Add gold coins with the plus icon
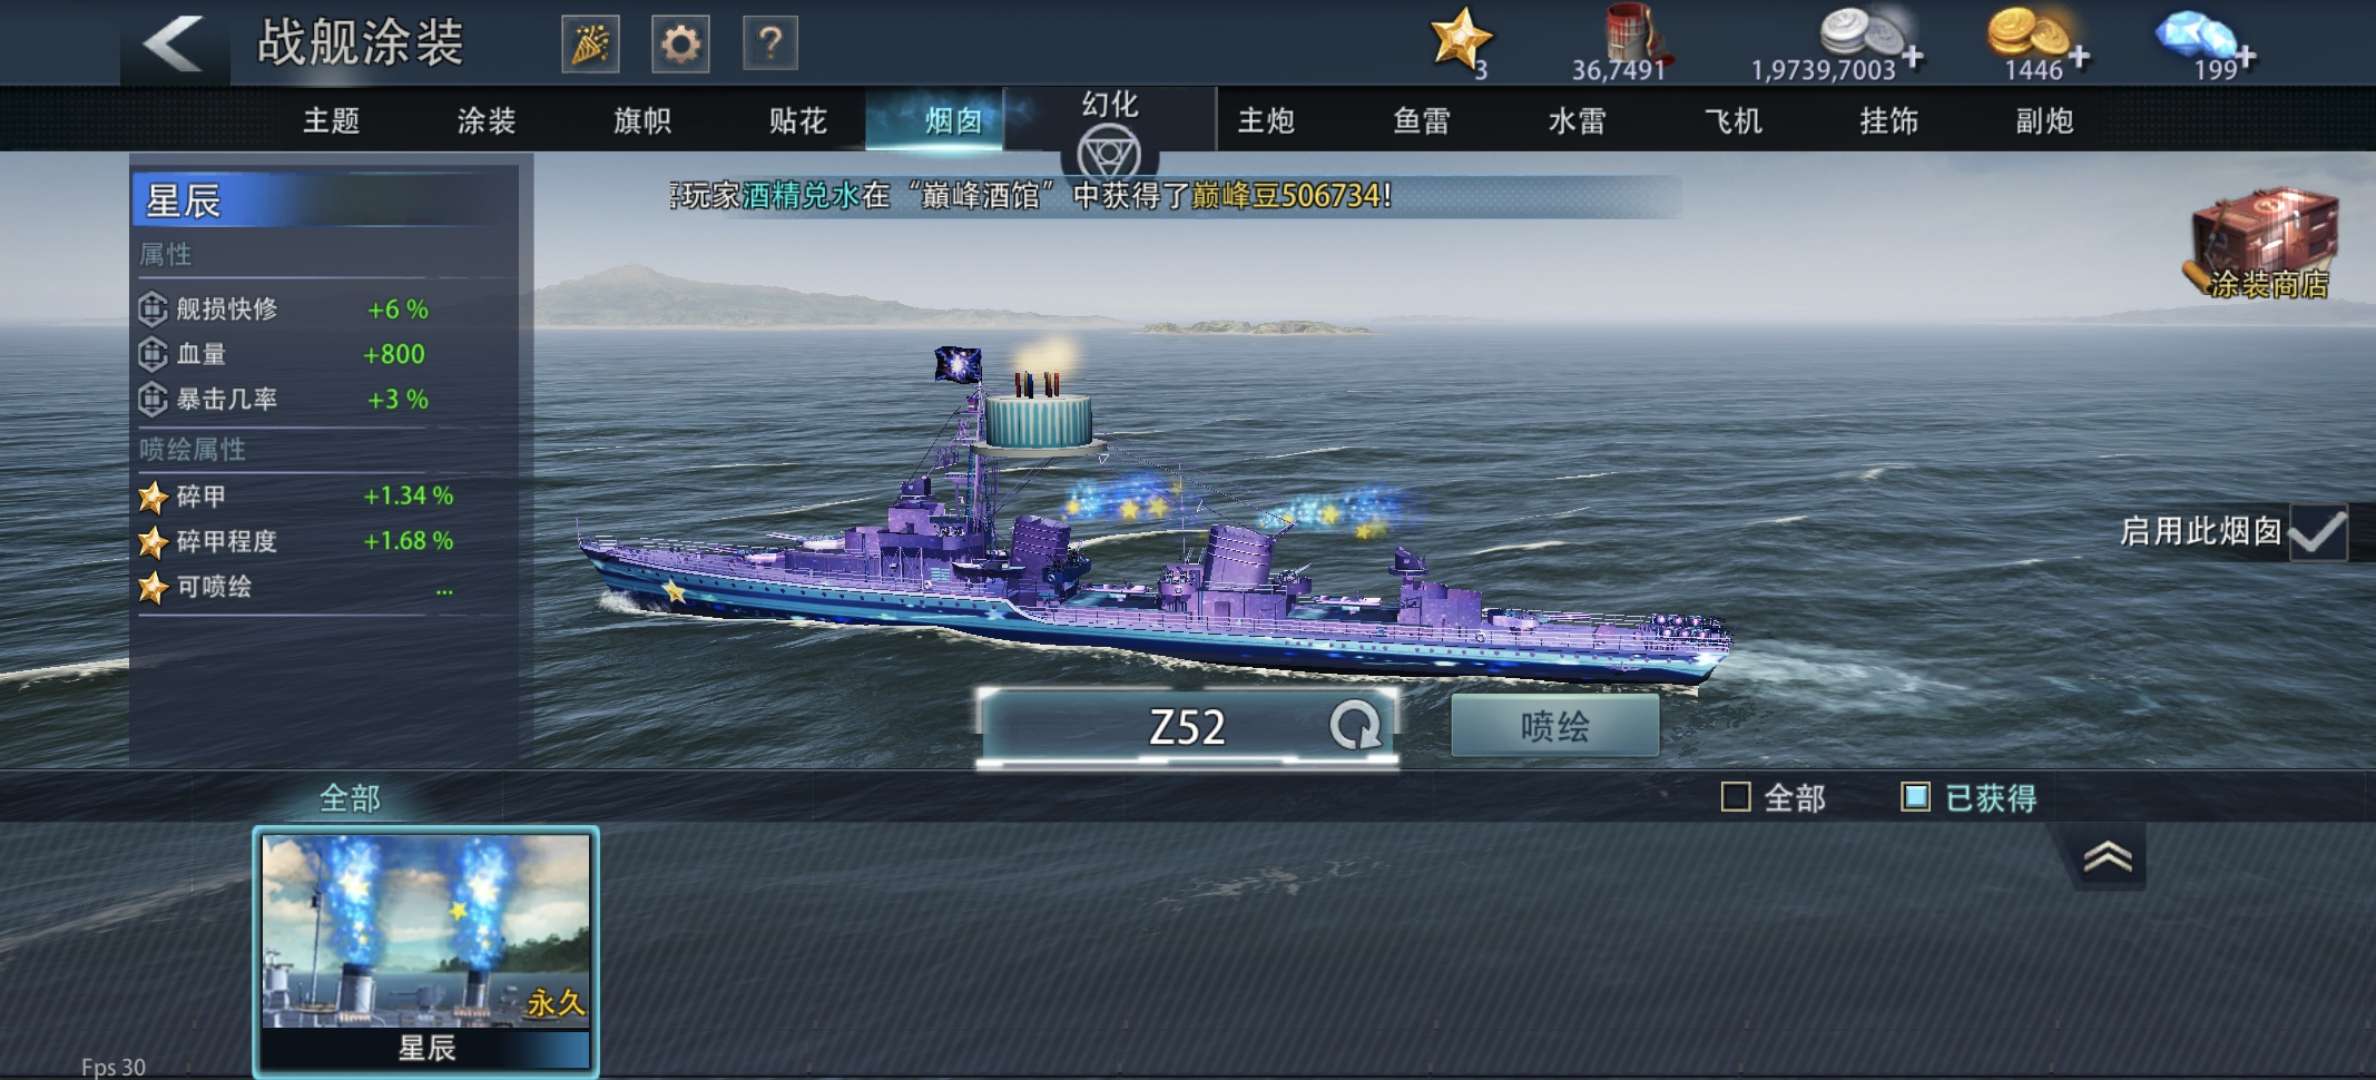 [x=2079, y=57]
